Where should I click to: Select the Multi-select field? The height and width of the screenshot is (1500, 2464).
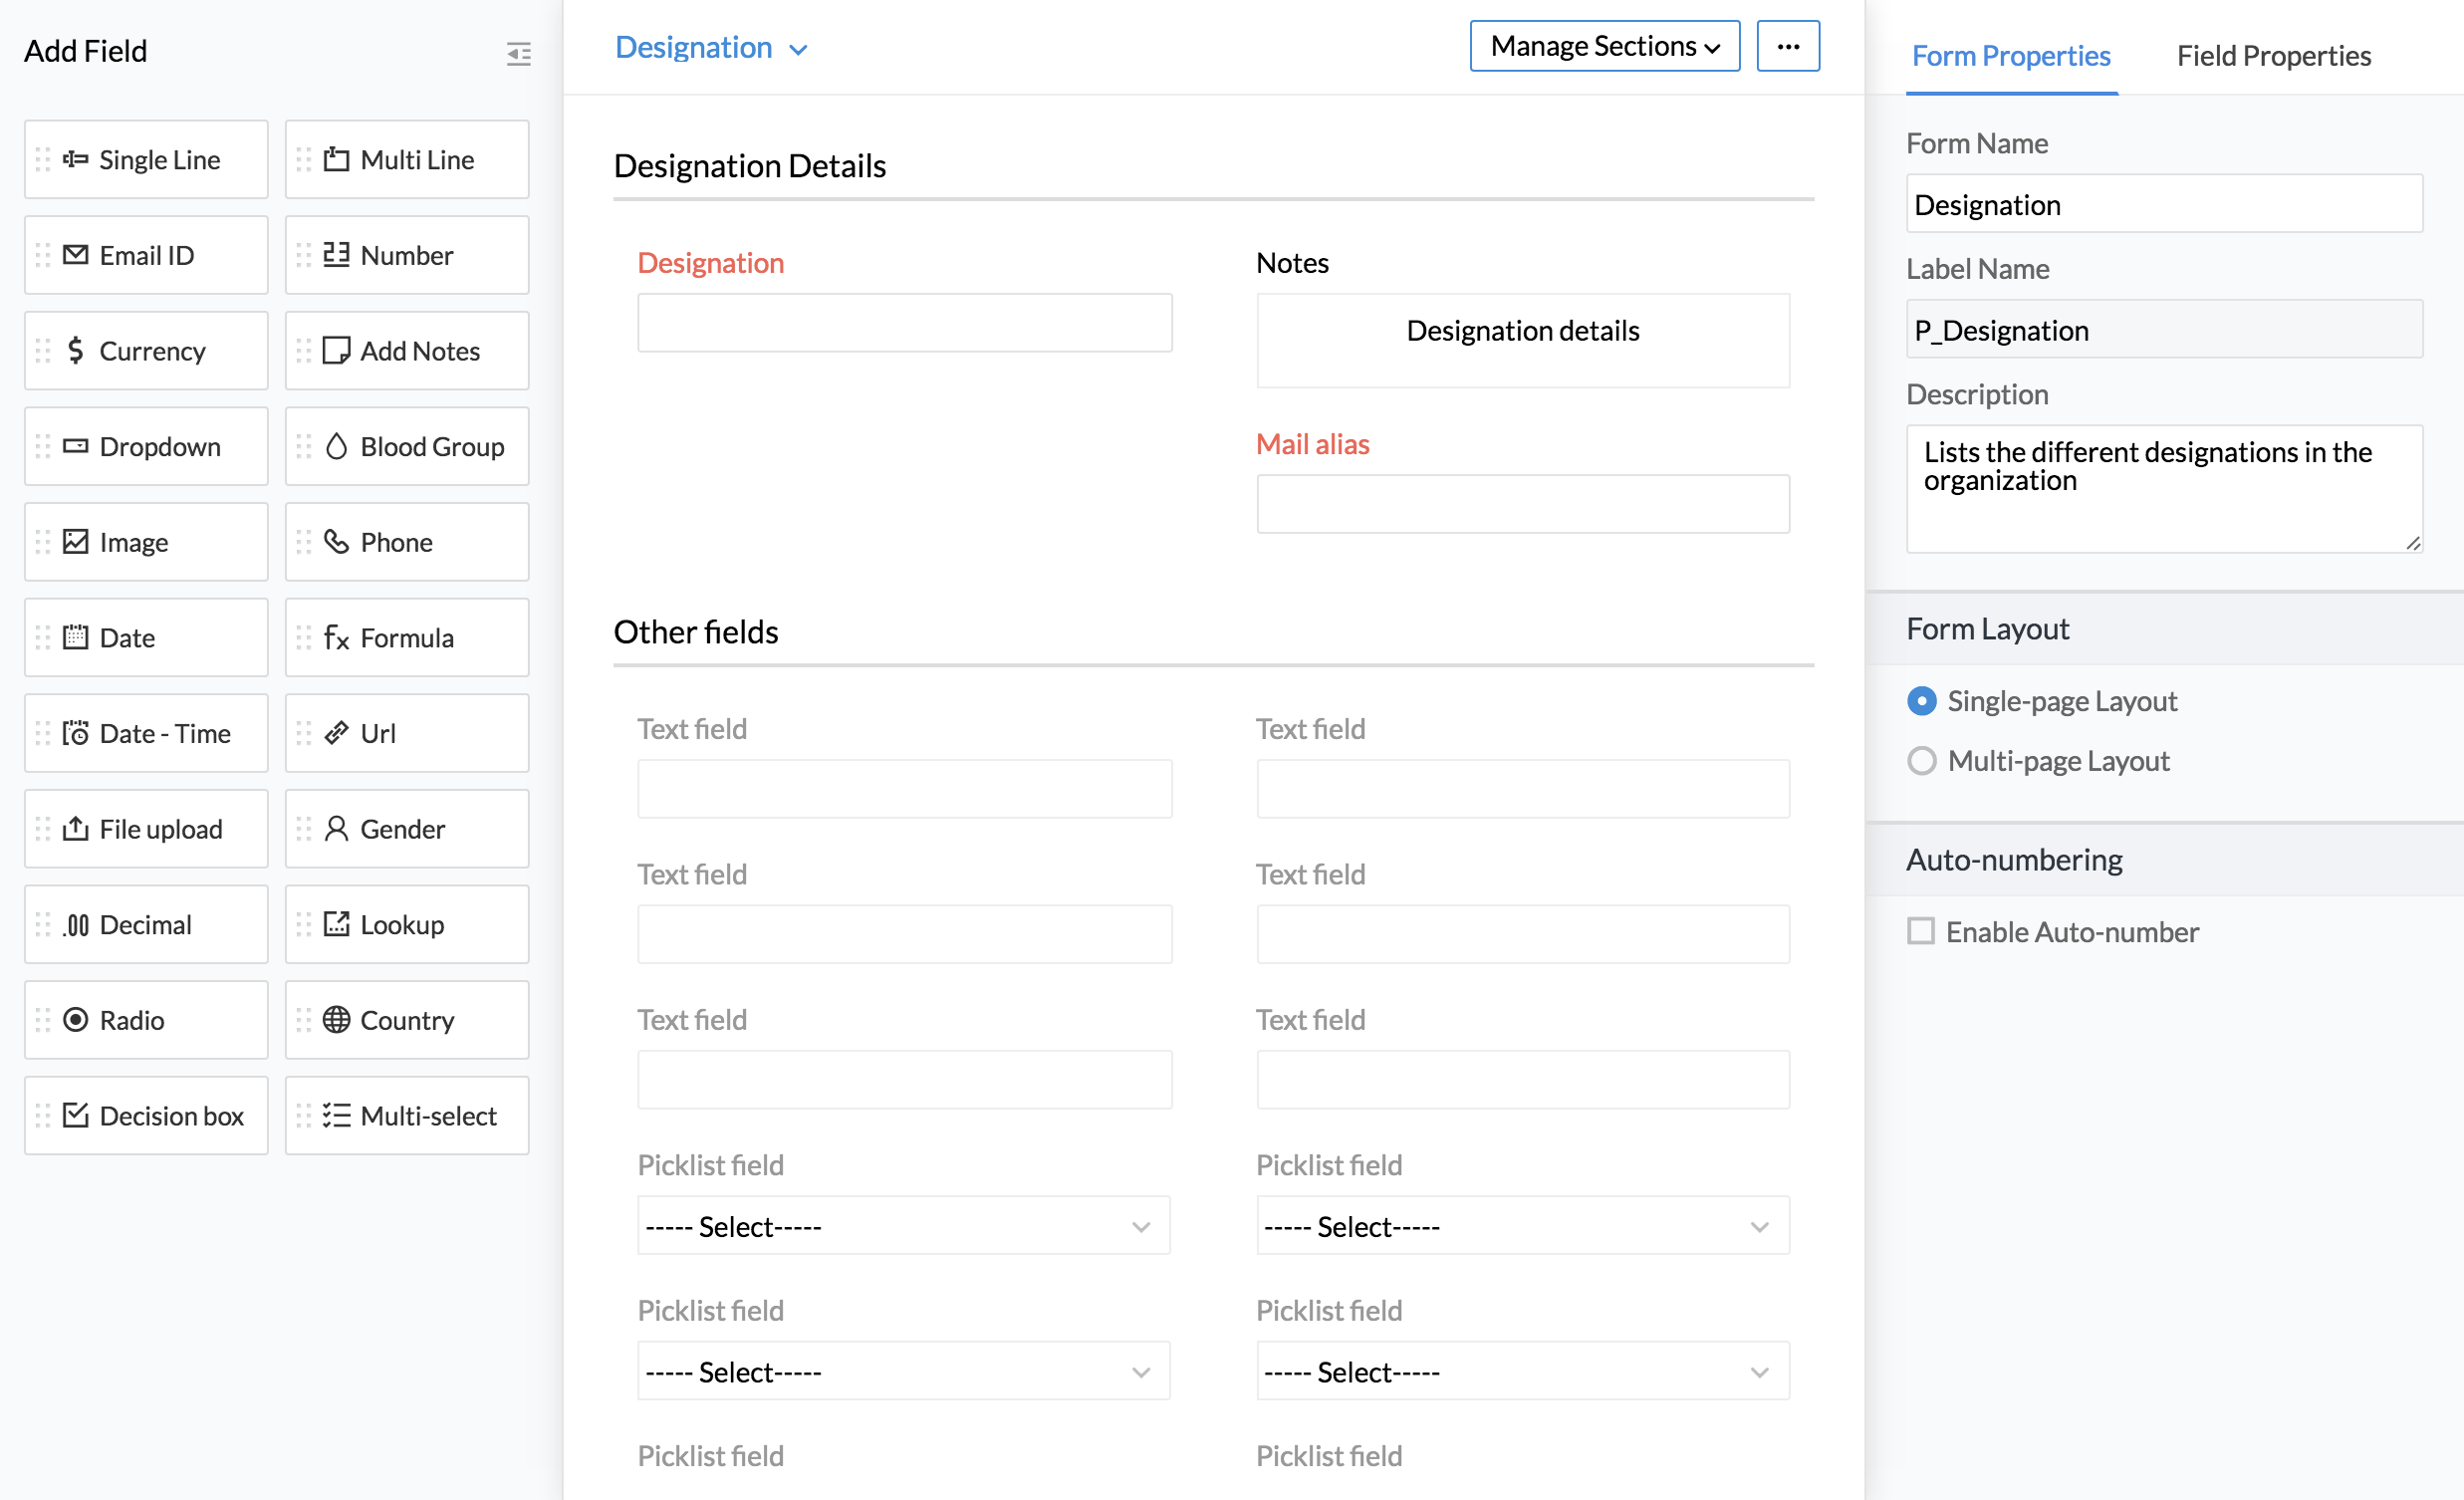click(407, 1116)
